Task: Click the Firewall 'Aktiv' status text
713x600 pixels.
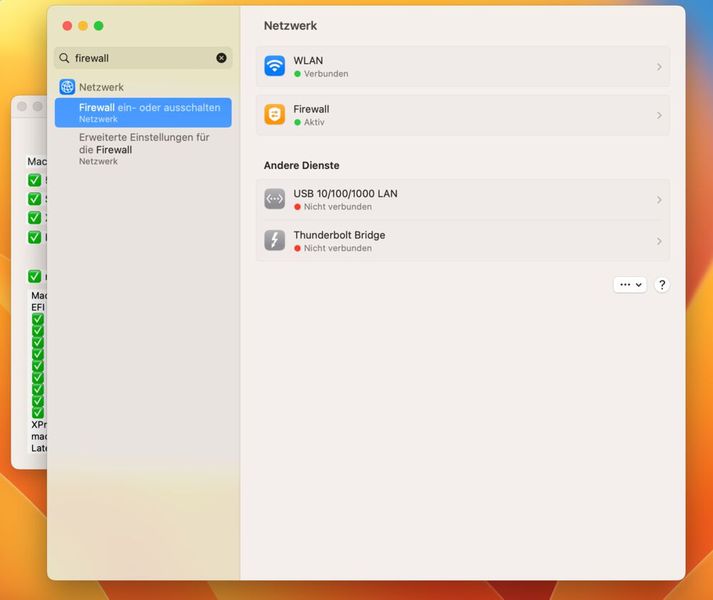Action: tap(314, 122)
